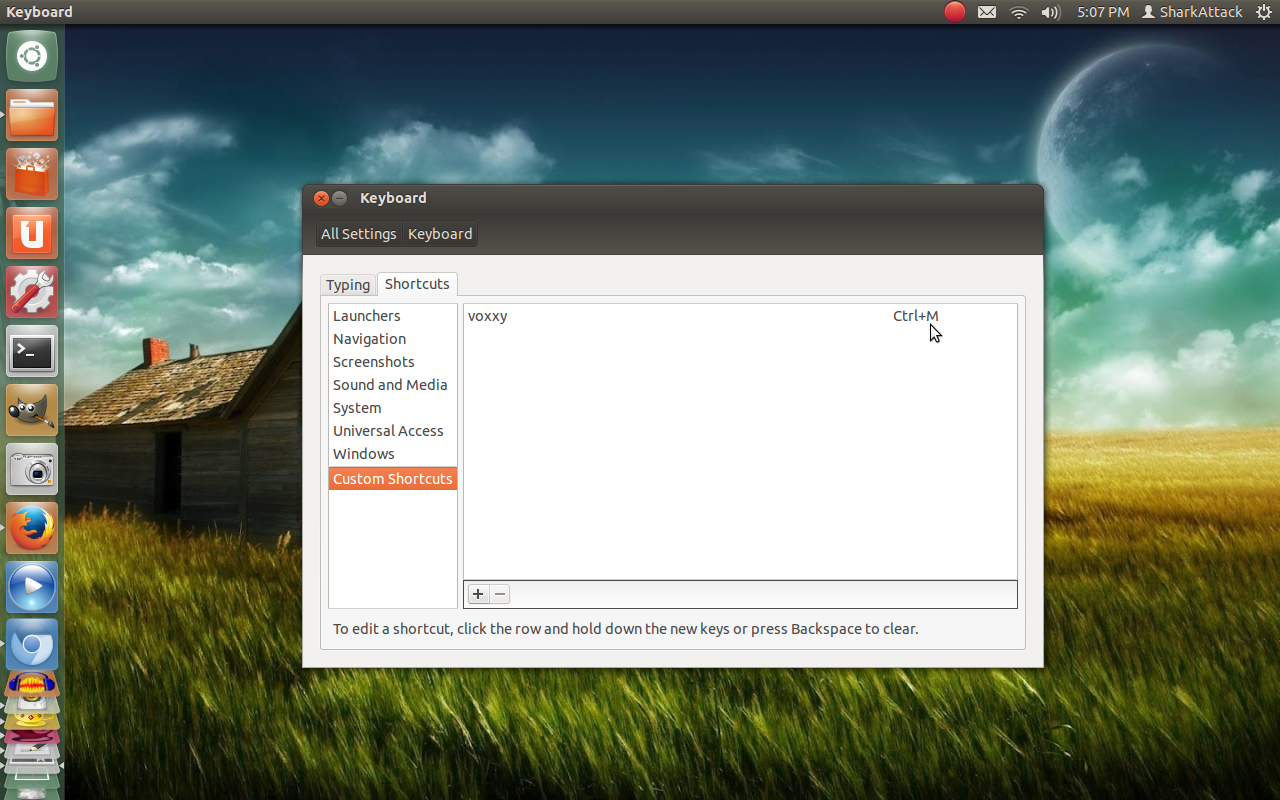Open the power gear session menu
Viewport: 1280px width, 800px height.
point(1264,12)
